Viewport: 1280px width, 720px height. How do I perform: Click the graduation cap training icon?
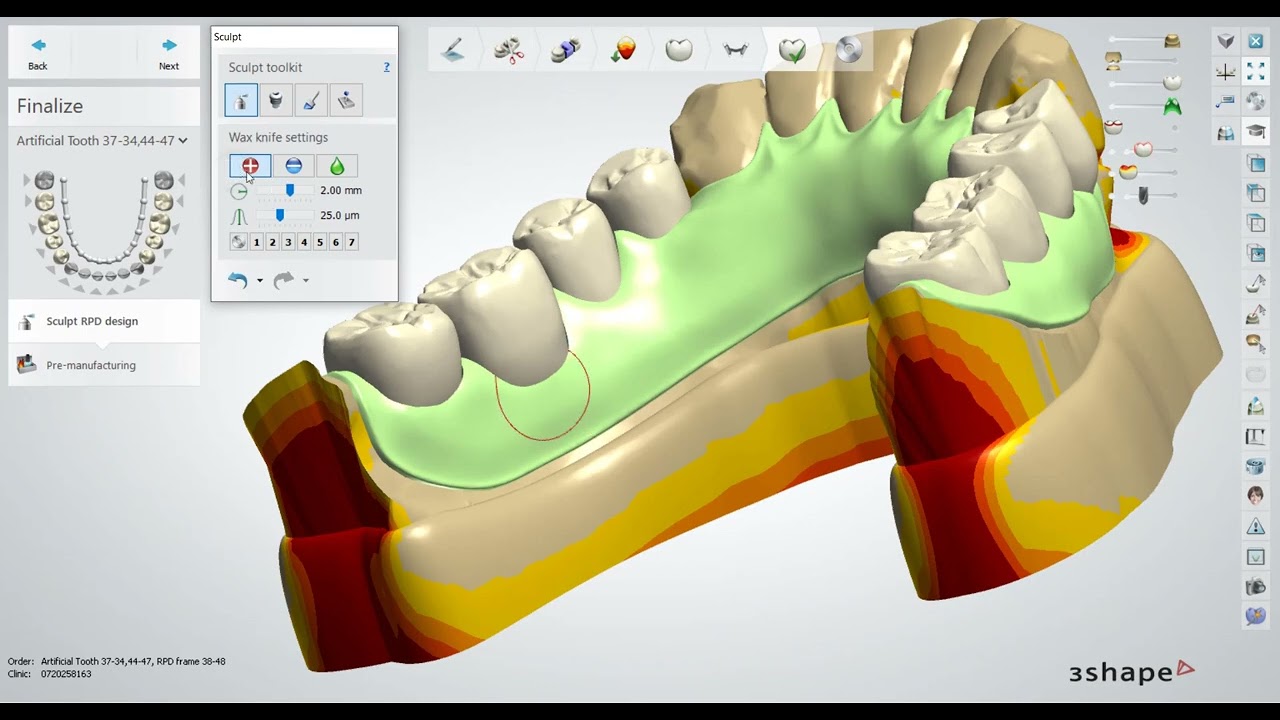click(1256, 132)
